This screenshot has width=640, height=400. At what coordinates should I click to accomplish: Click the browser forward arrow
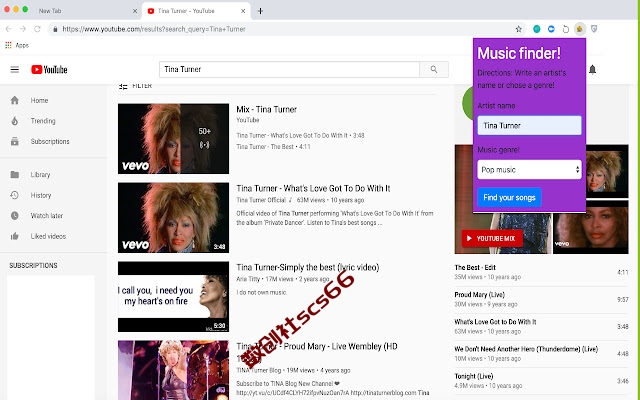[x=23, y=29]
